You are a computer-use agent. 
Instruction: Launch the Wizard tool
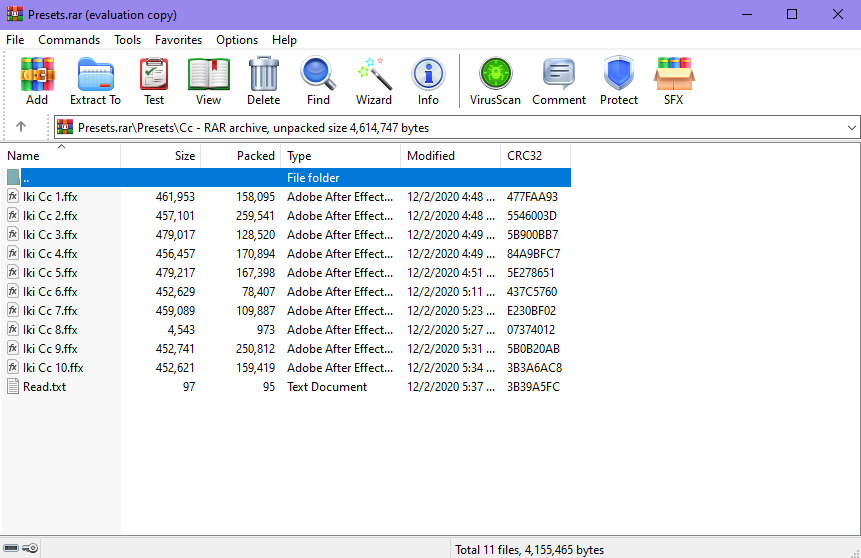(x=374, y=81)
